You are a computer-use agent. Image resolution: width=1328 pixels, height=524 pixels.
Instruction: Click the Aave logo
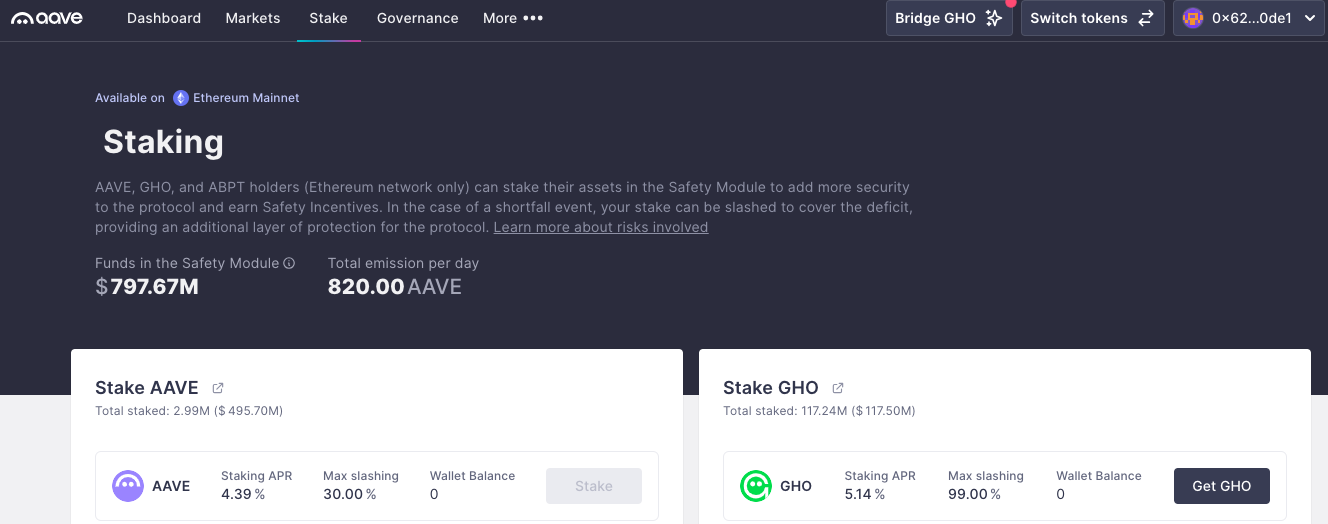tap(46, 18)
